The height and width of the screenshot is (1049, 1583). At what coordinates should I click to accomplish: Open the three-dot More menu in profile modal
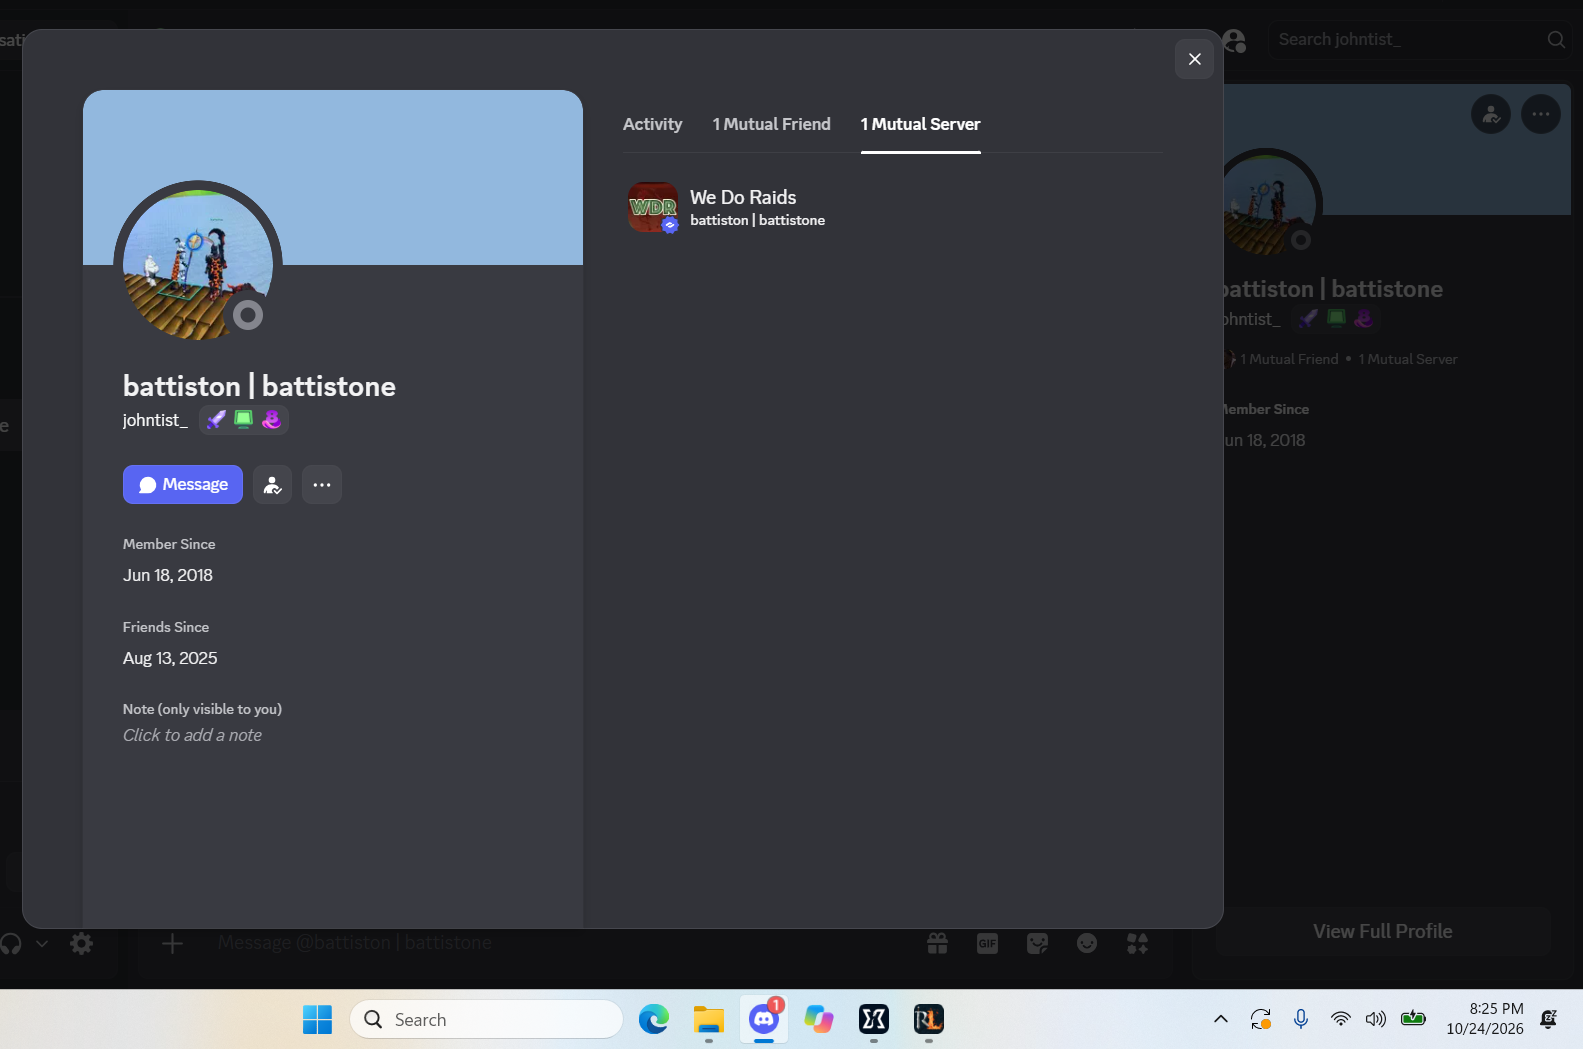click(322, 485)
